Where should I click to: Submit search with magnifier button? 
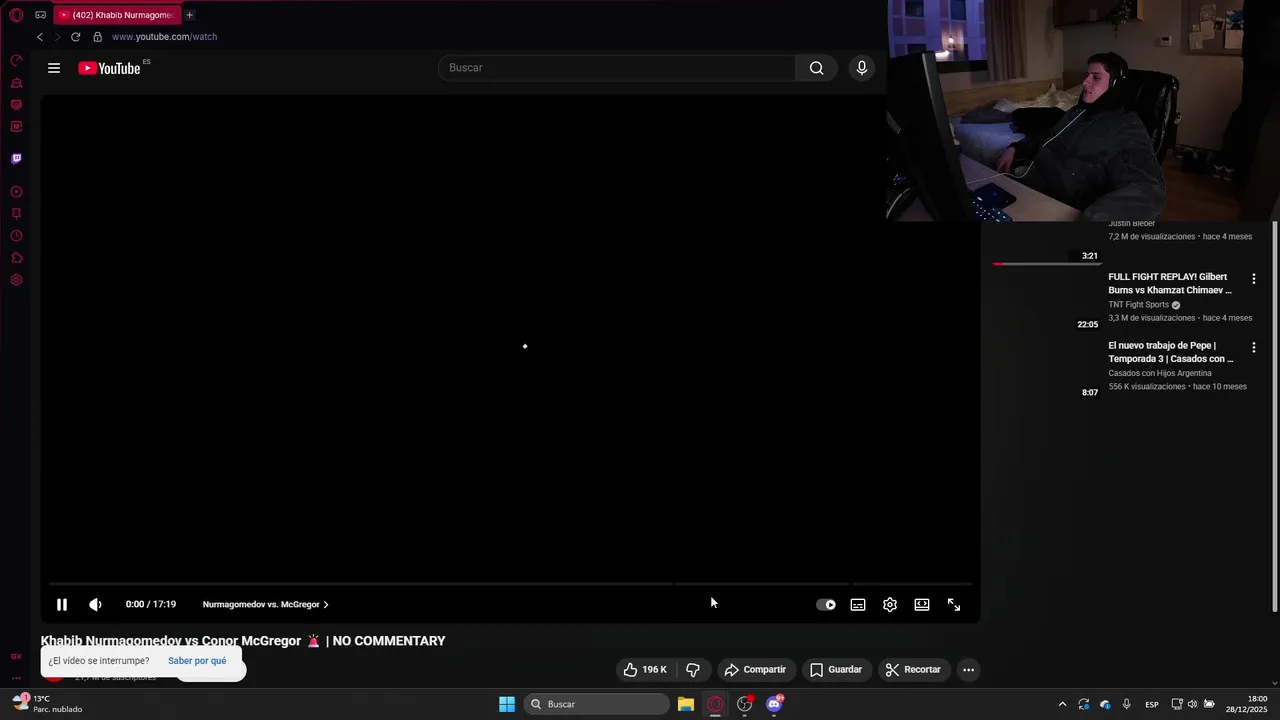[816, 68]
